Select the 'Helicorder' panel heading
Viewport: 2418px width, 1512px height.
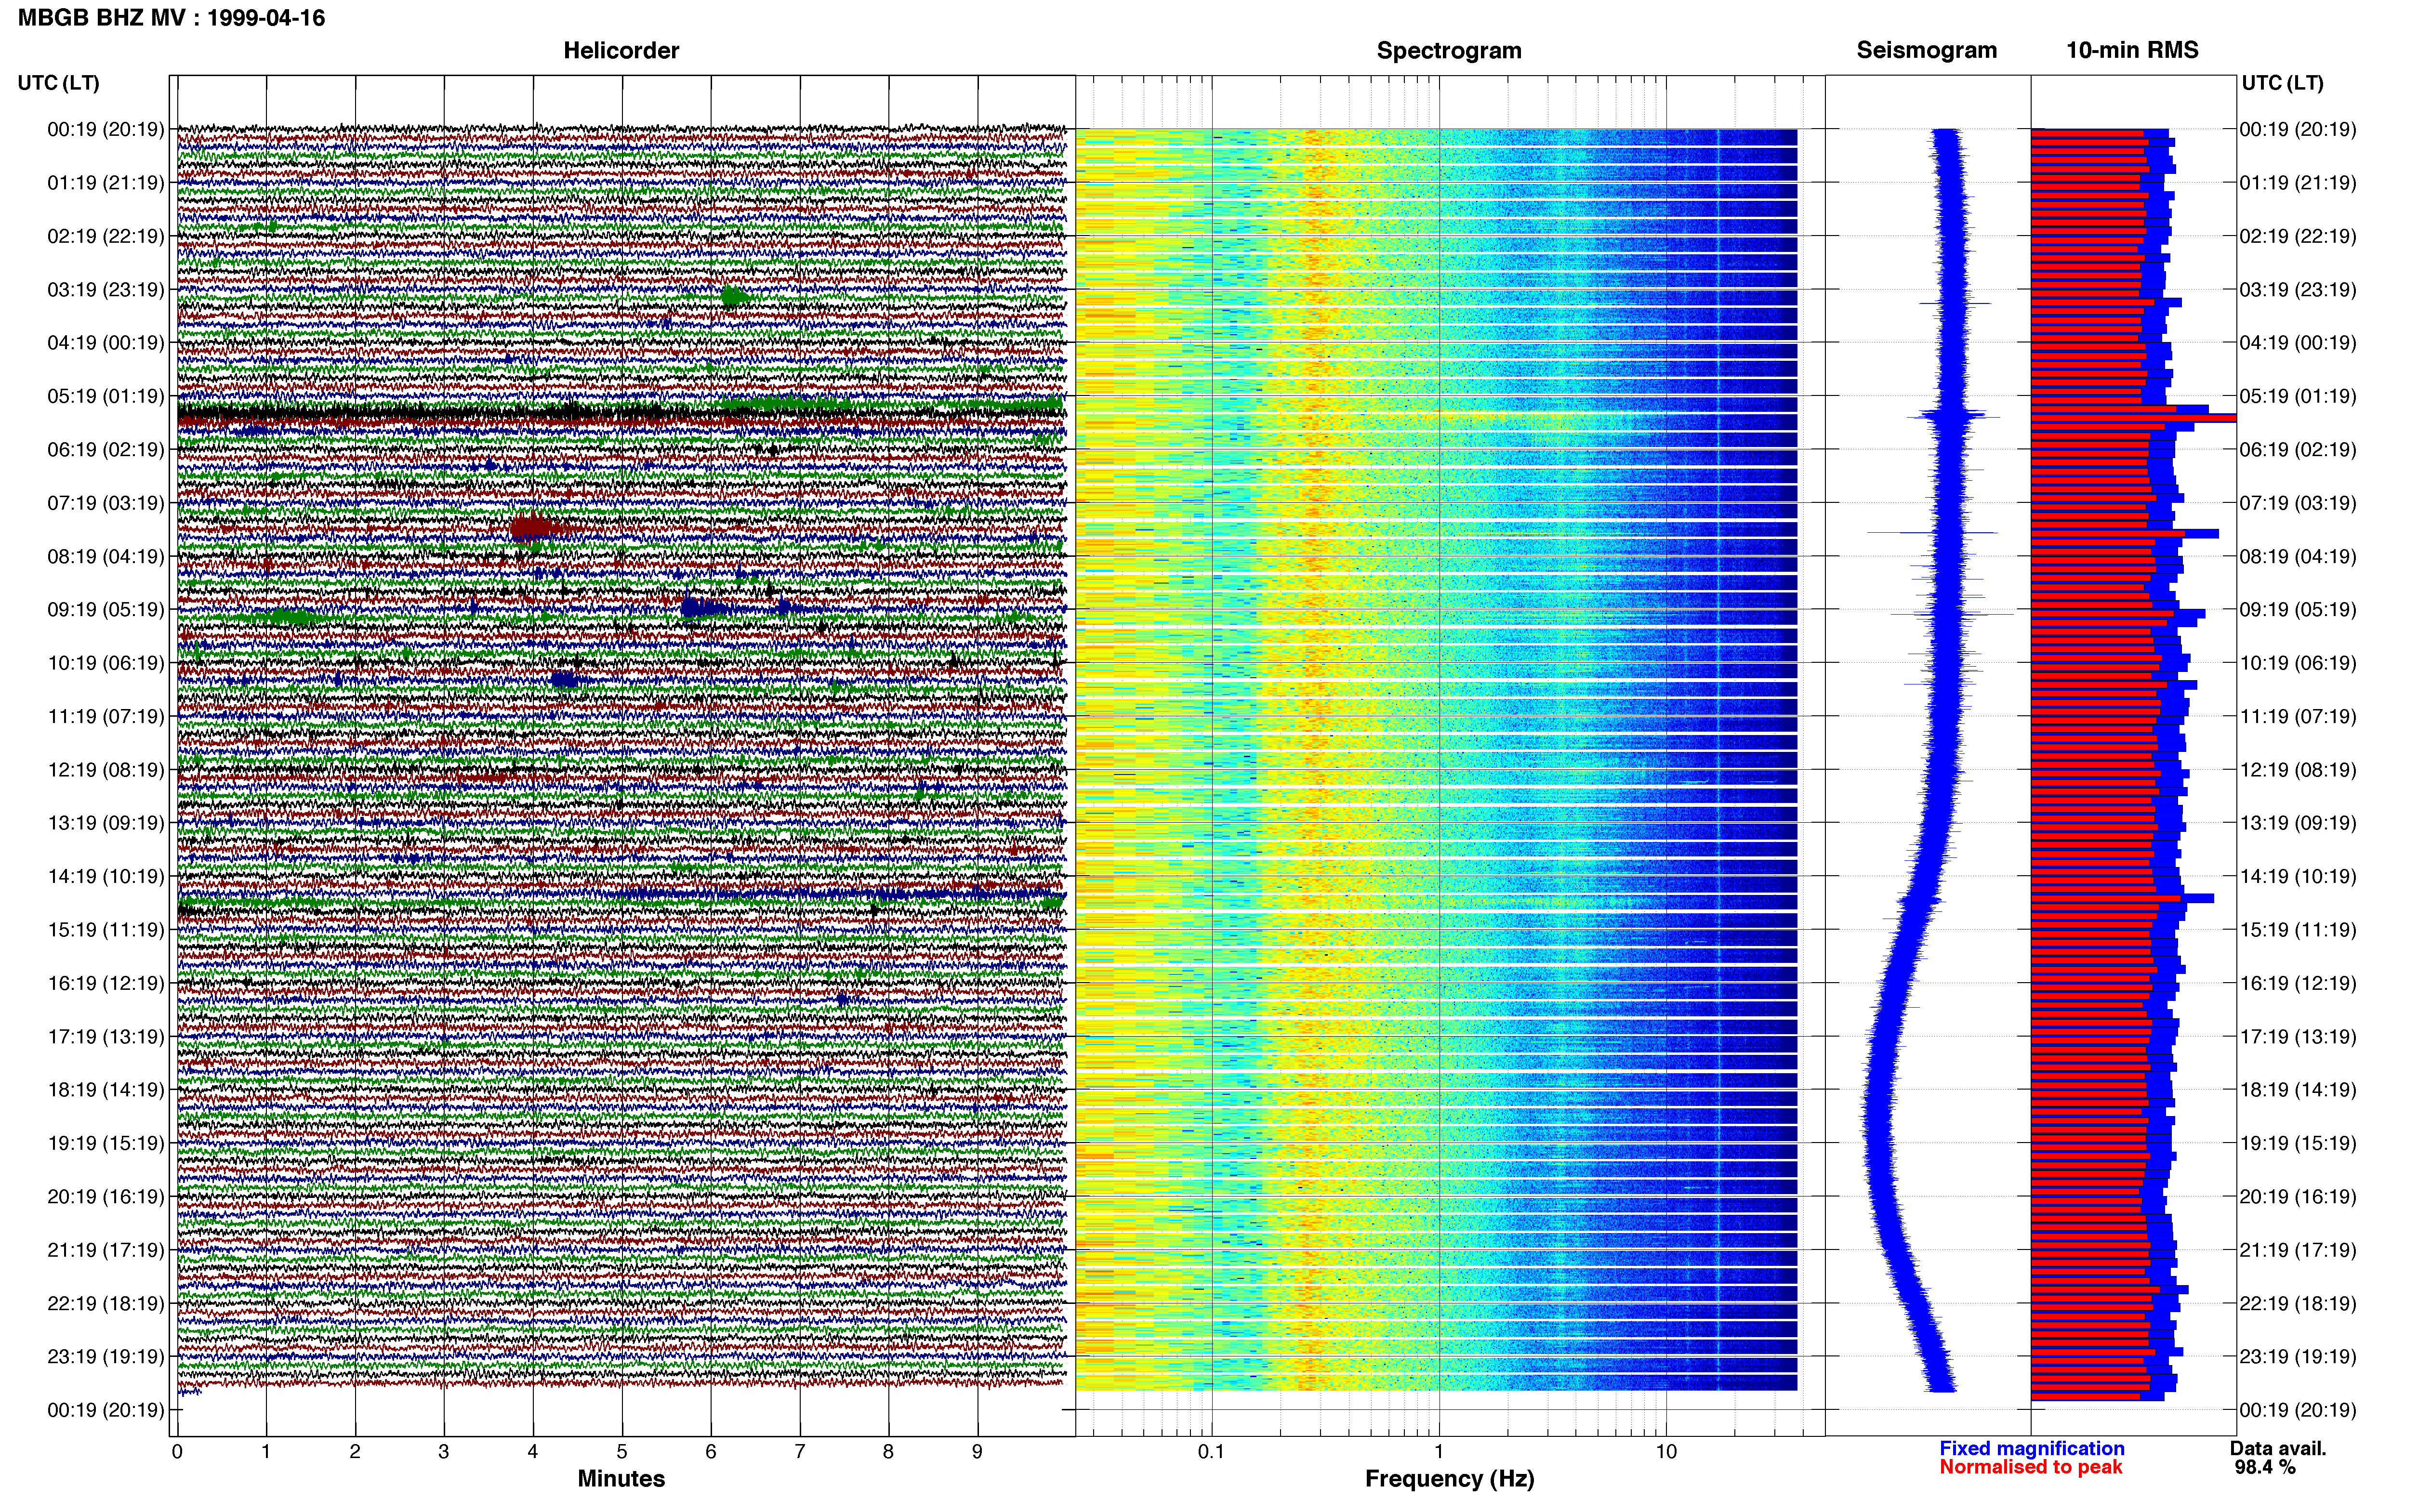[621, 50]
